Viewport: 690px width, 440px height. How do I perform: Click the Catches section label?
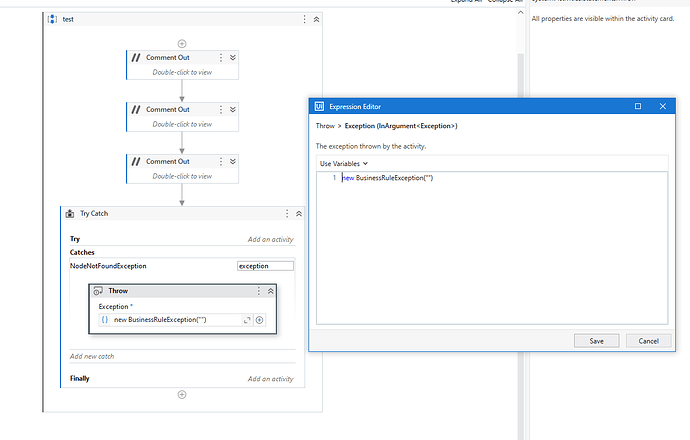(82, 253)
